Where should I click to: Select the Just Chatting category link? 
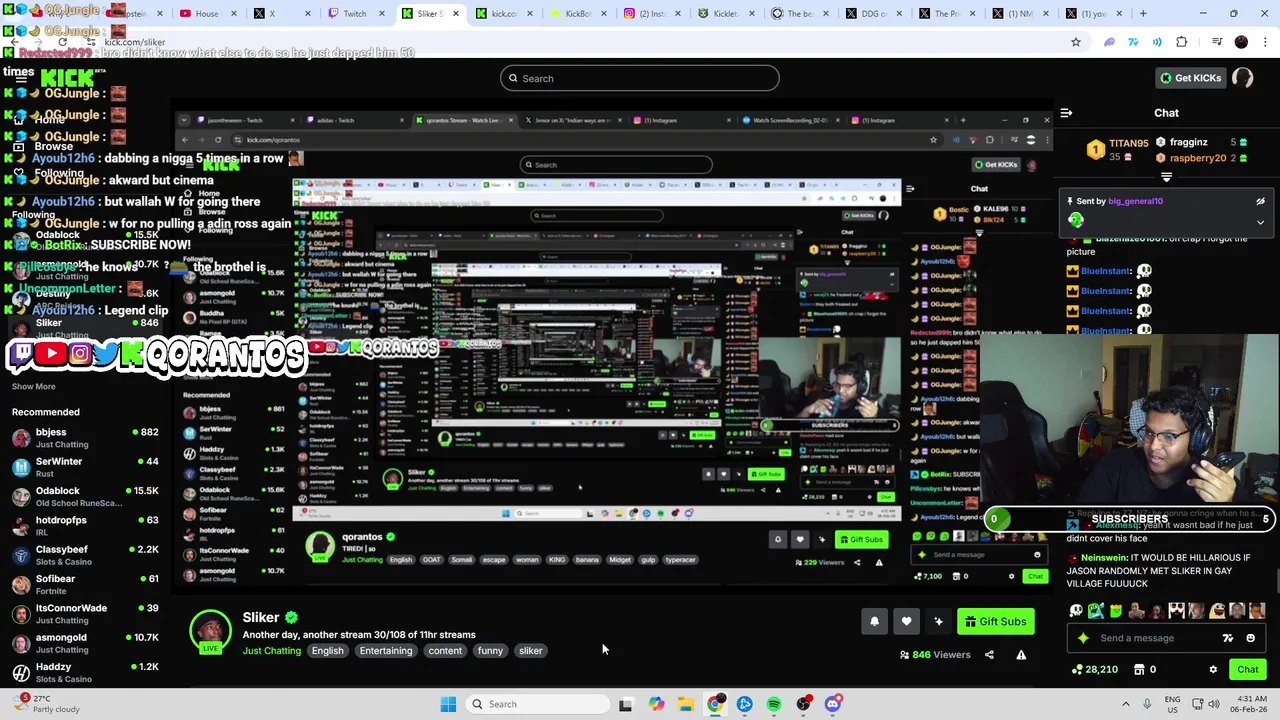(271, 651)
